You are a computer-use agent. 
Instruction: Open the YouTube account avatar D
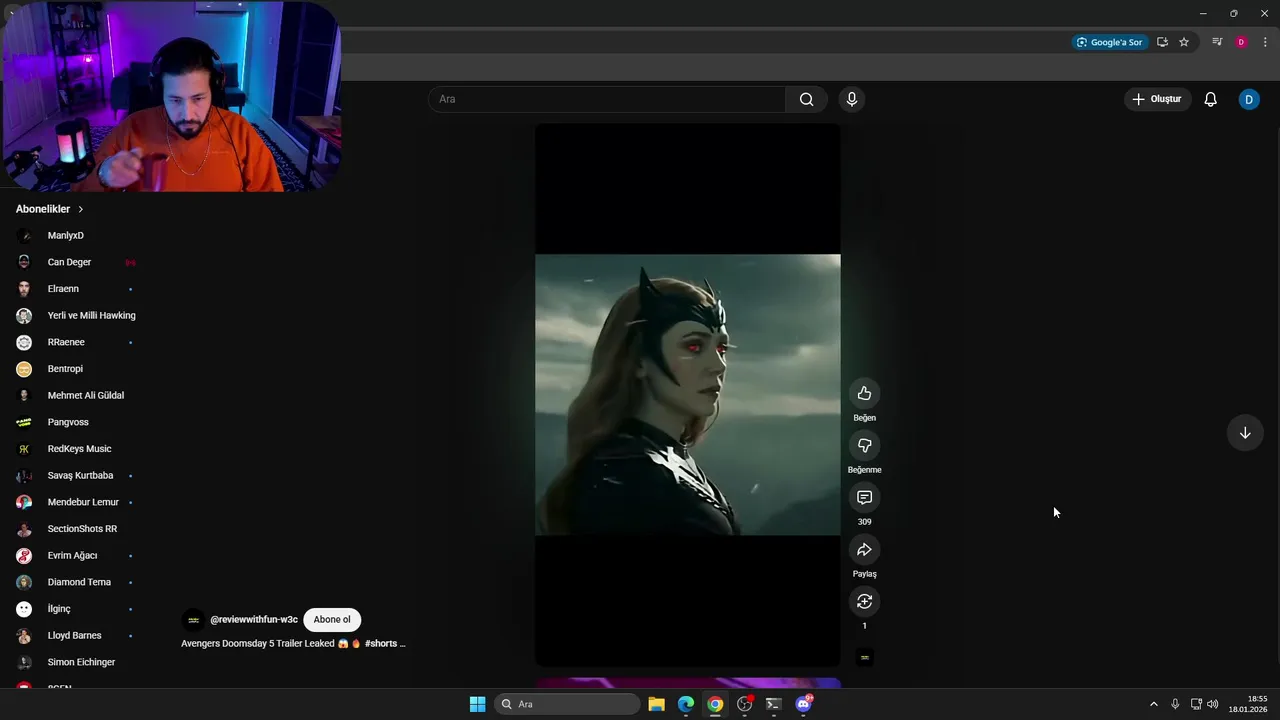1249,99
